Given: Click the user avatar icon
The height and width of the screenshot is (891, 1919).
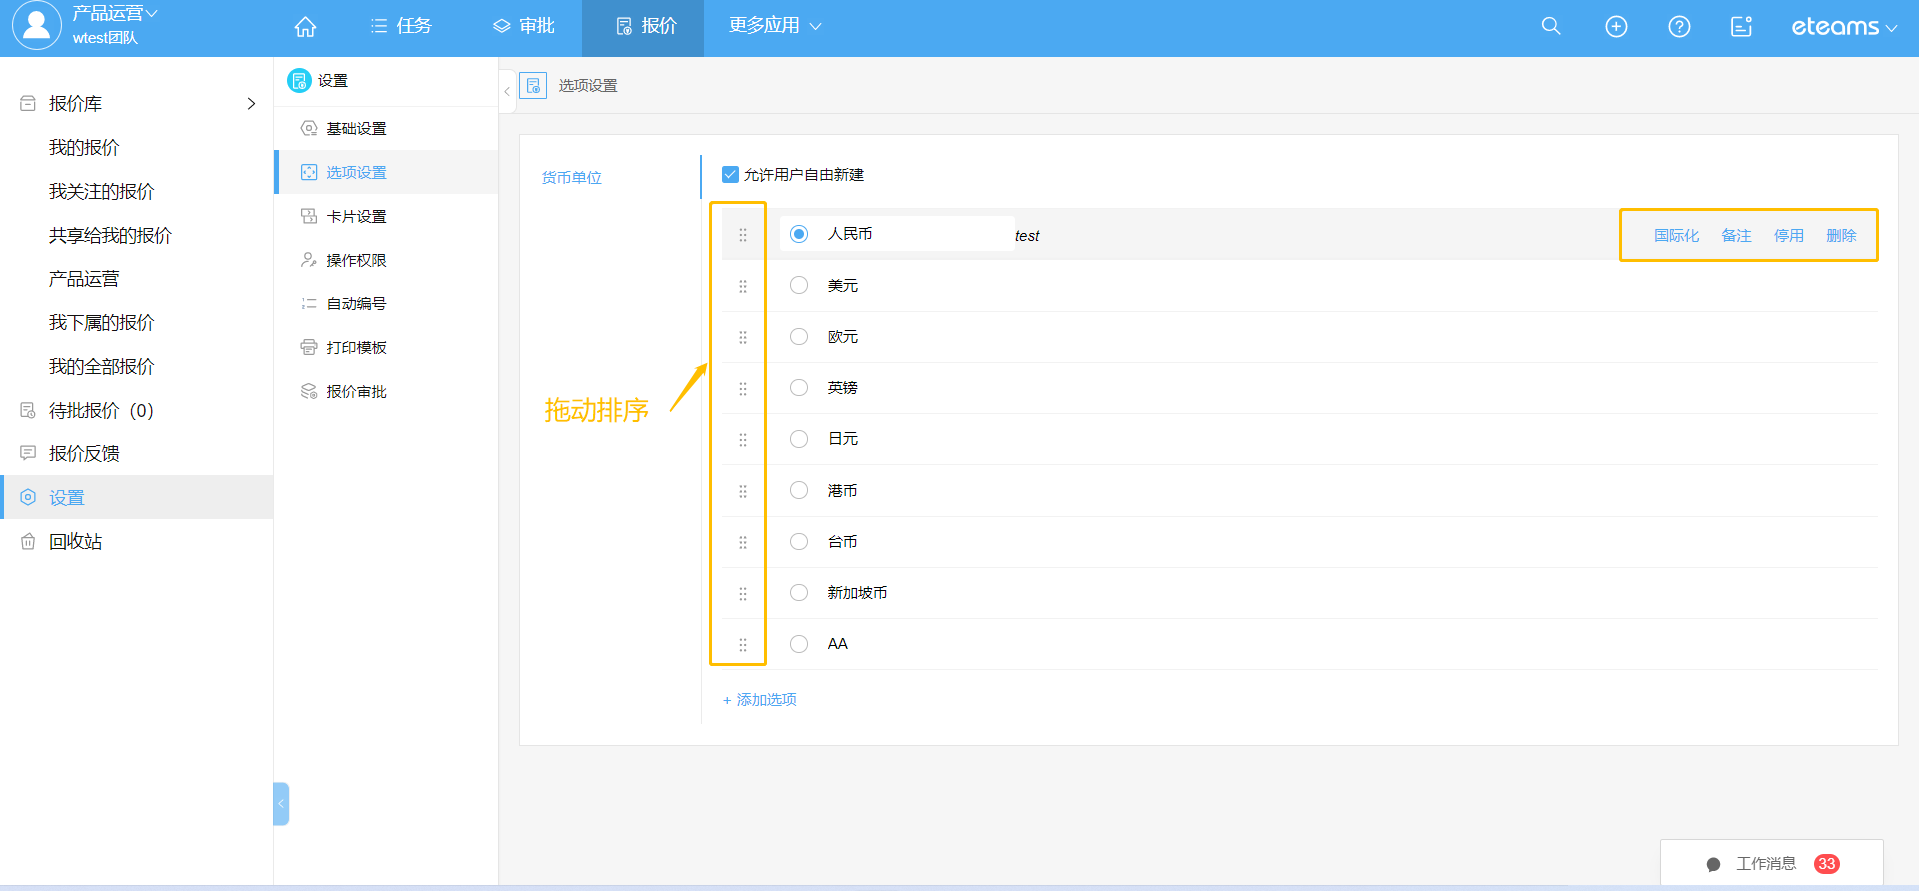Looking at the screenshot, I should pos(36,26).
